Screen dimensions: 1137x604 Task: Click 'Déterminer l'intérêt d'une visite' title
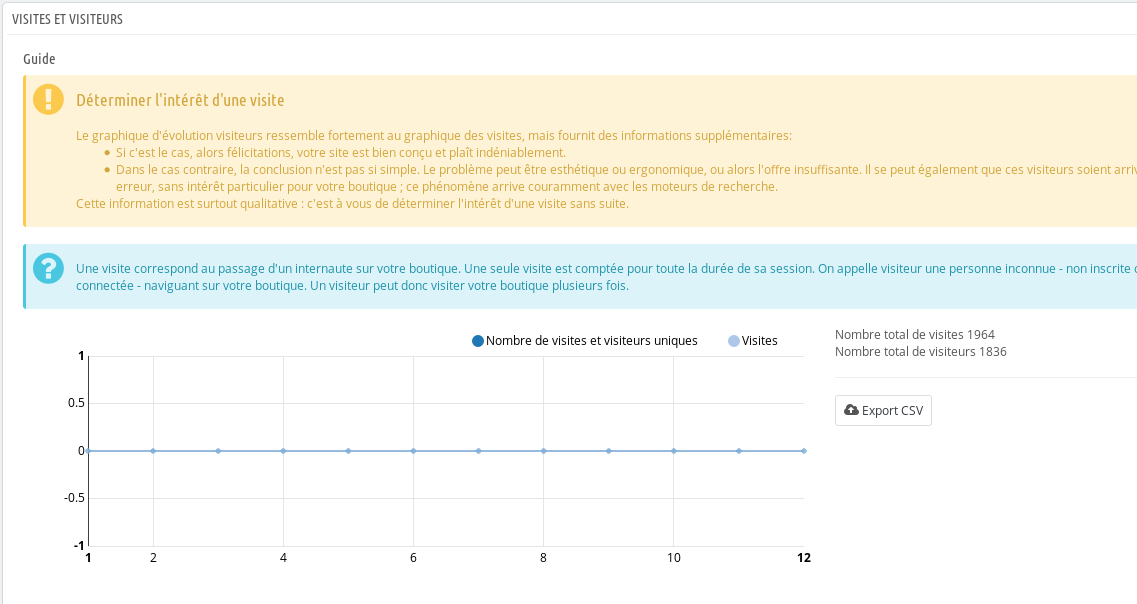(181, 100)
